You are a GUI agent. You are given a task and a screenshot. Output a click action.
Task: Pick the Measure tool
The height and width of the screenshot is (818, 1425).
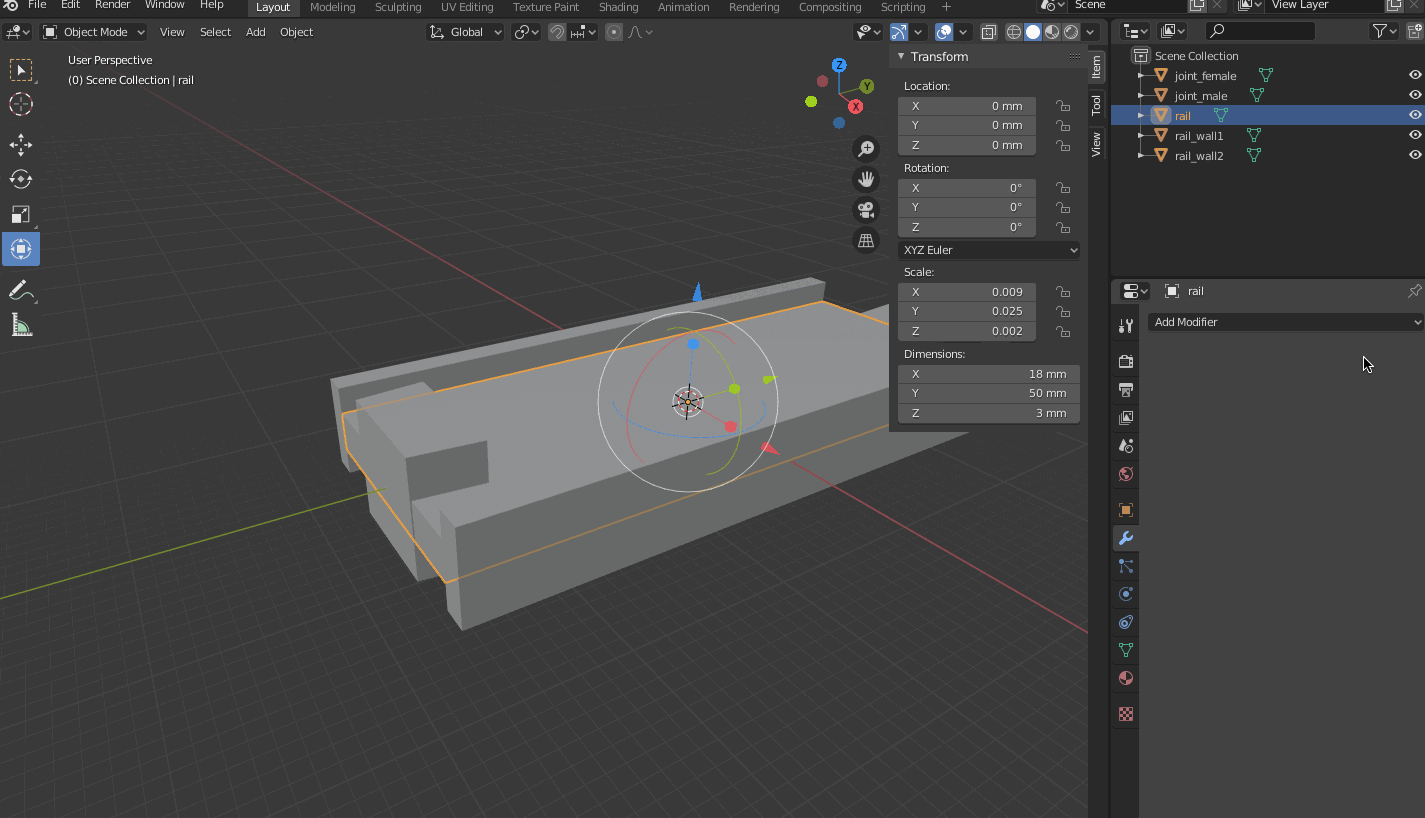click(x=21, y=325)
